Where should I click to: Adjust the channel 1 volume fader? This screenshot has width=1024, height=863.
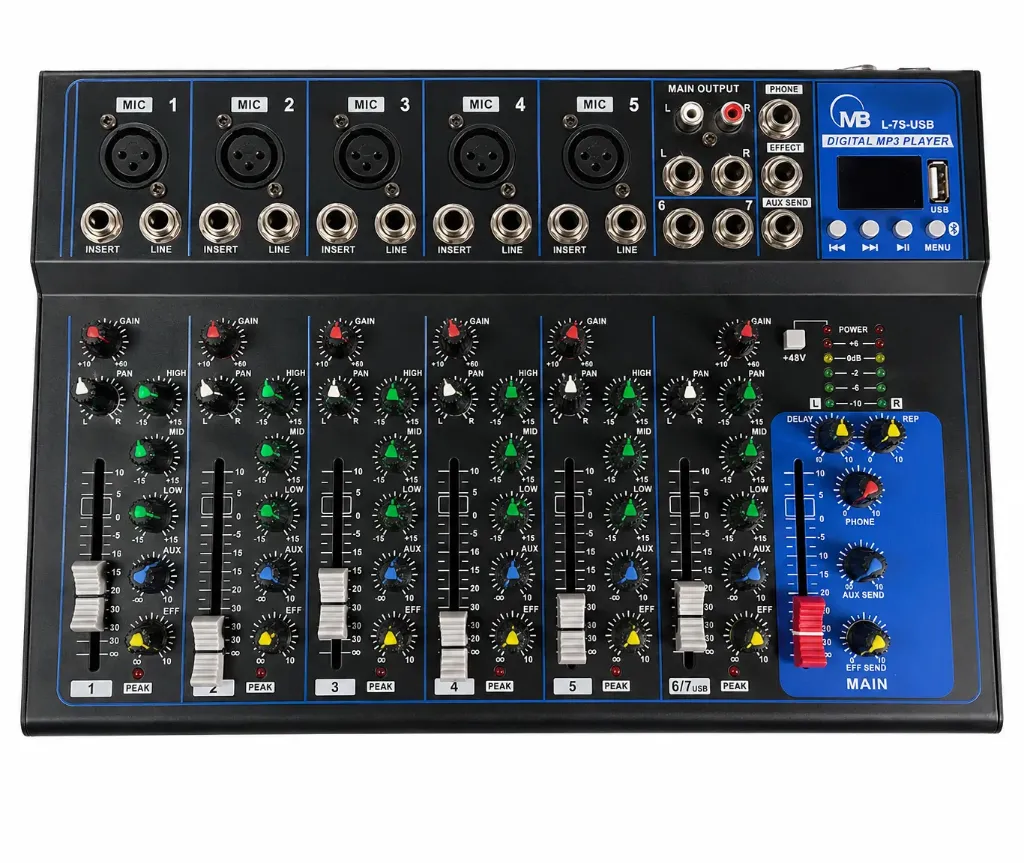88,595
